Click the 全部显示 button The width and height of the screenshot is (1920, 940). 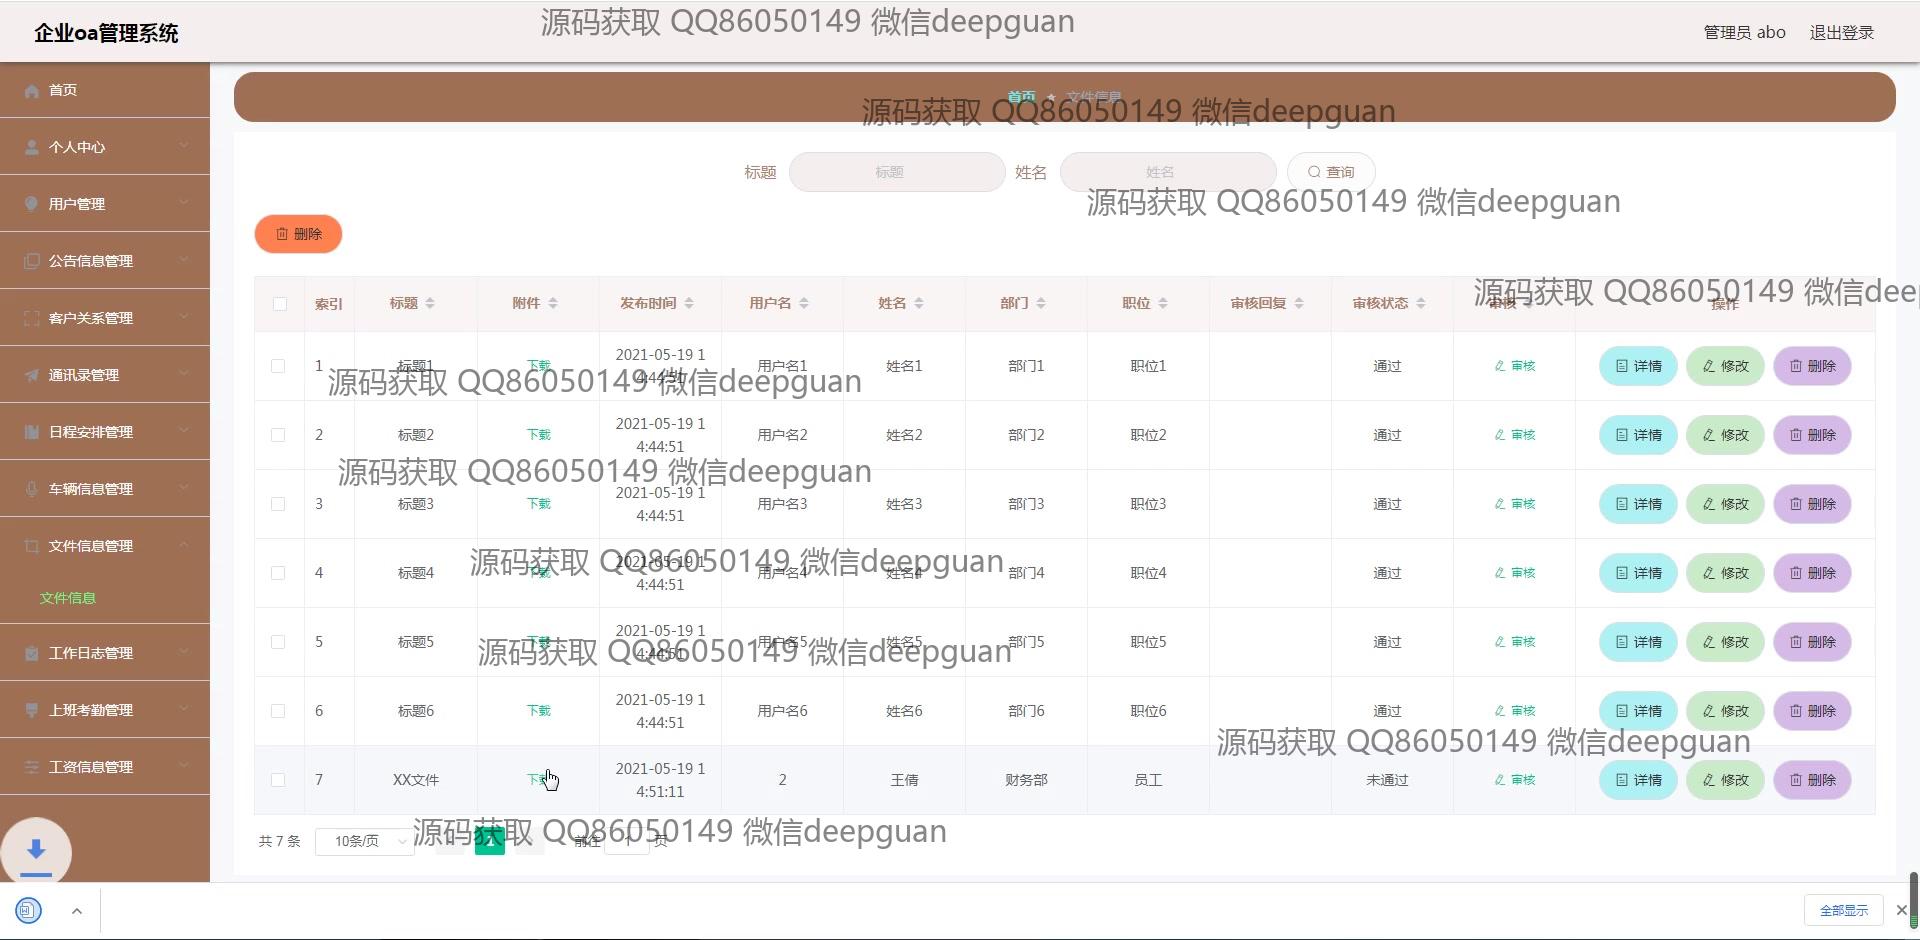click(1844, 910)
